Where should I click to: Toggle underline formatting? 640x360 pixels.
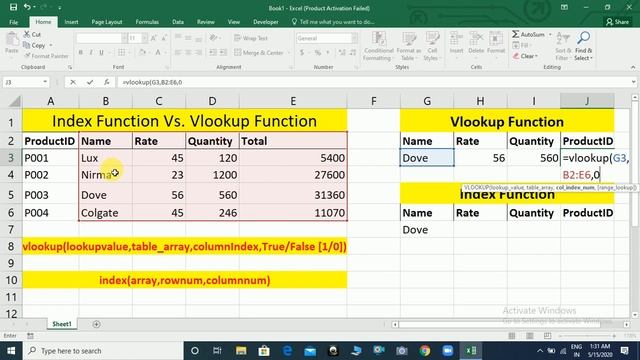tap(101, 52)
